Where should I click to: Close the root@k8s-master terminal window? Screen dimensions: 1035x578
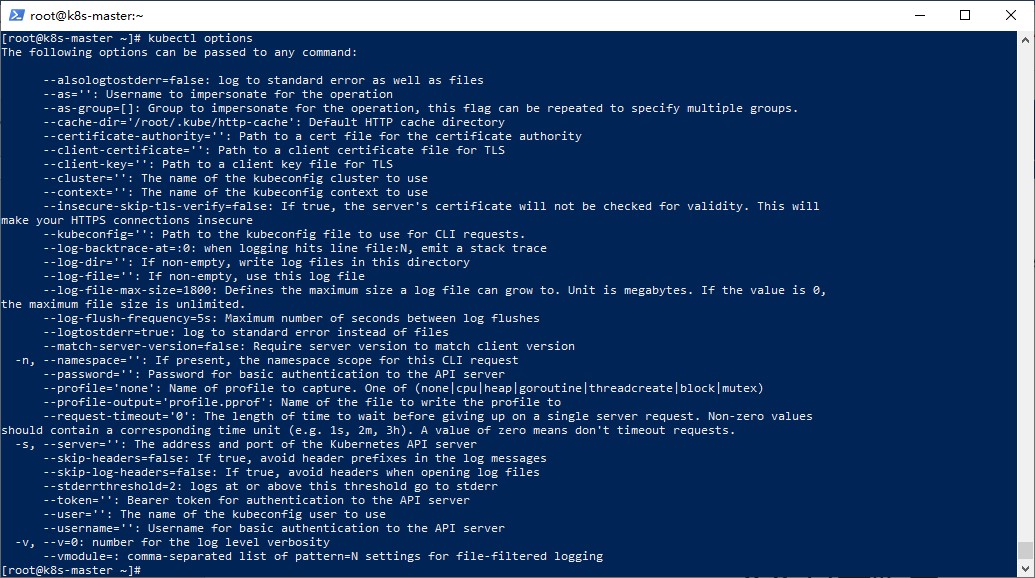pos(1010,15)
